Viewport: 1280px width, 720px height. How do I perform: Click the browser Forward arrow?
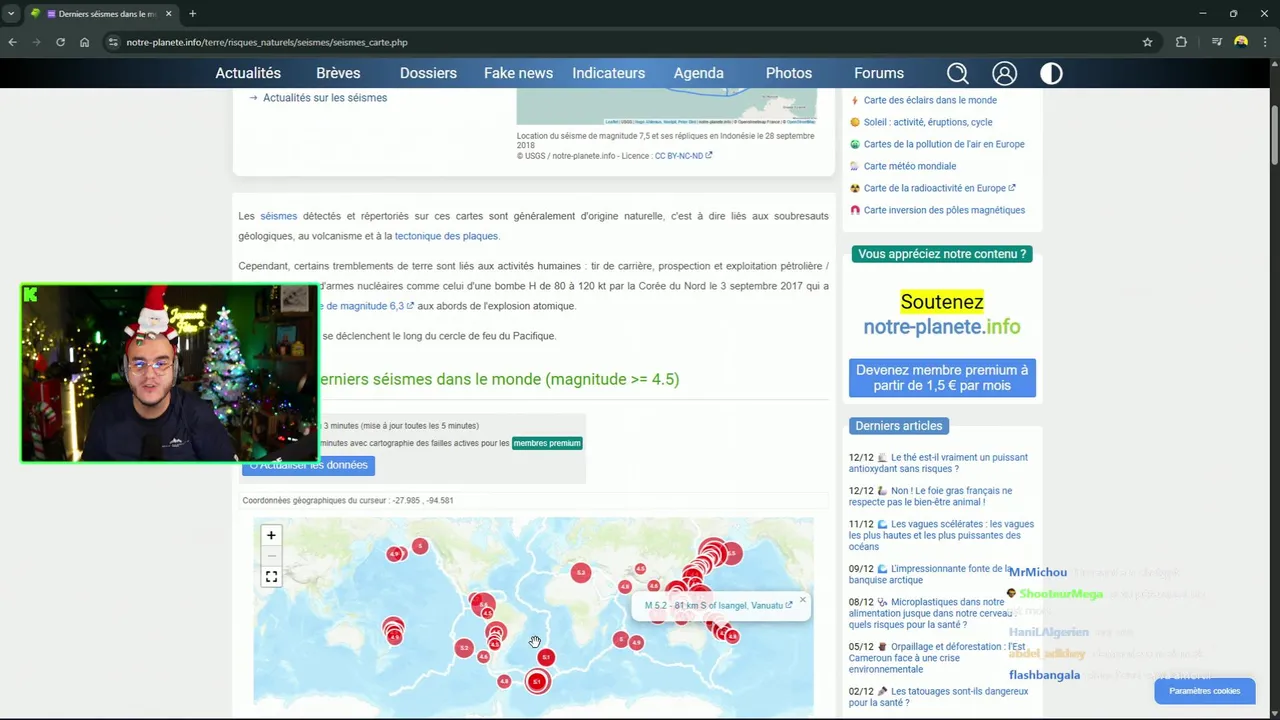(x=36, y=42)
